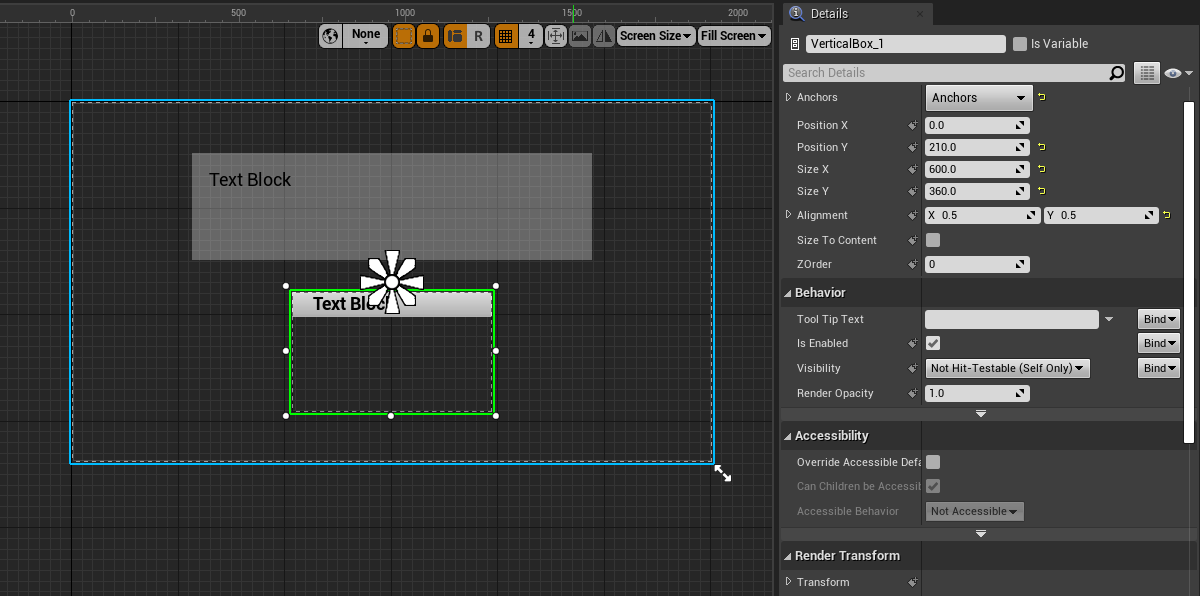Click the Render Opacity bind icon
Viewport: 1200px width, 596px height.
pyautogui.click(x=912, y=394)
